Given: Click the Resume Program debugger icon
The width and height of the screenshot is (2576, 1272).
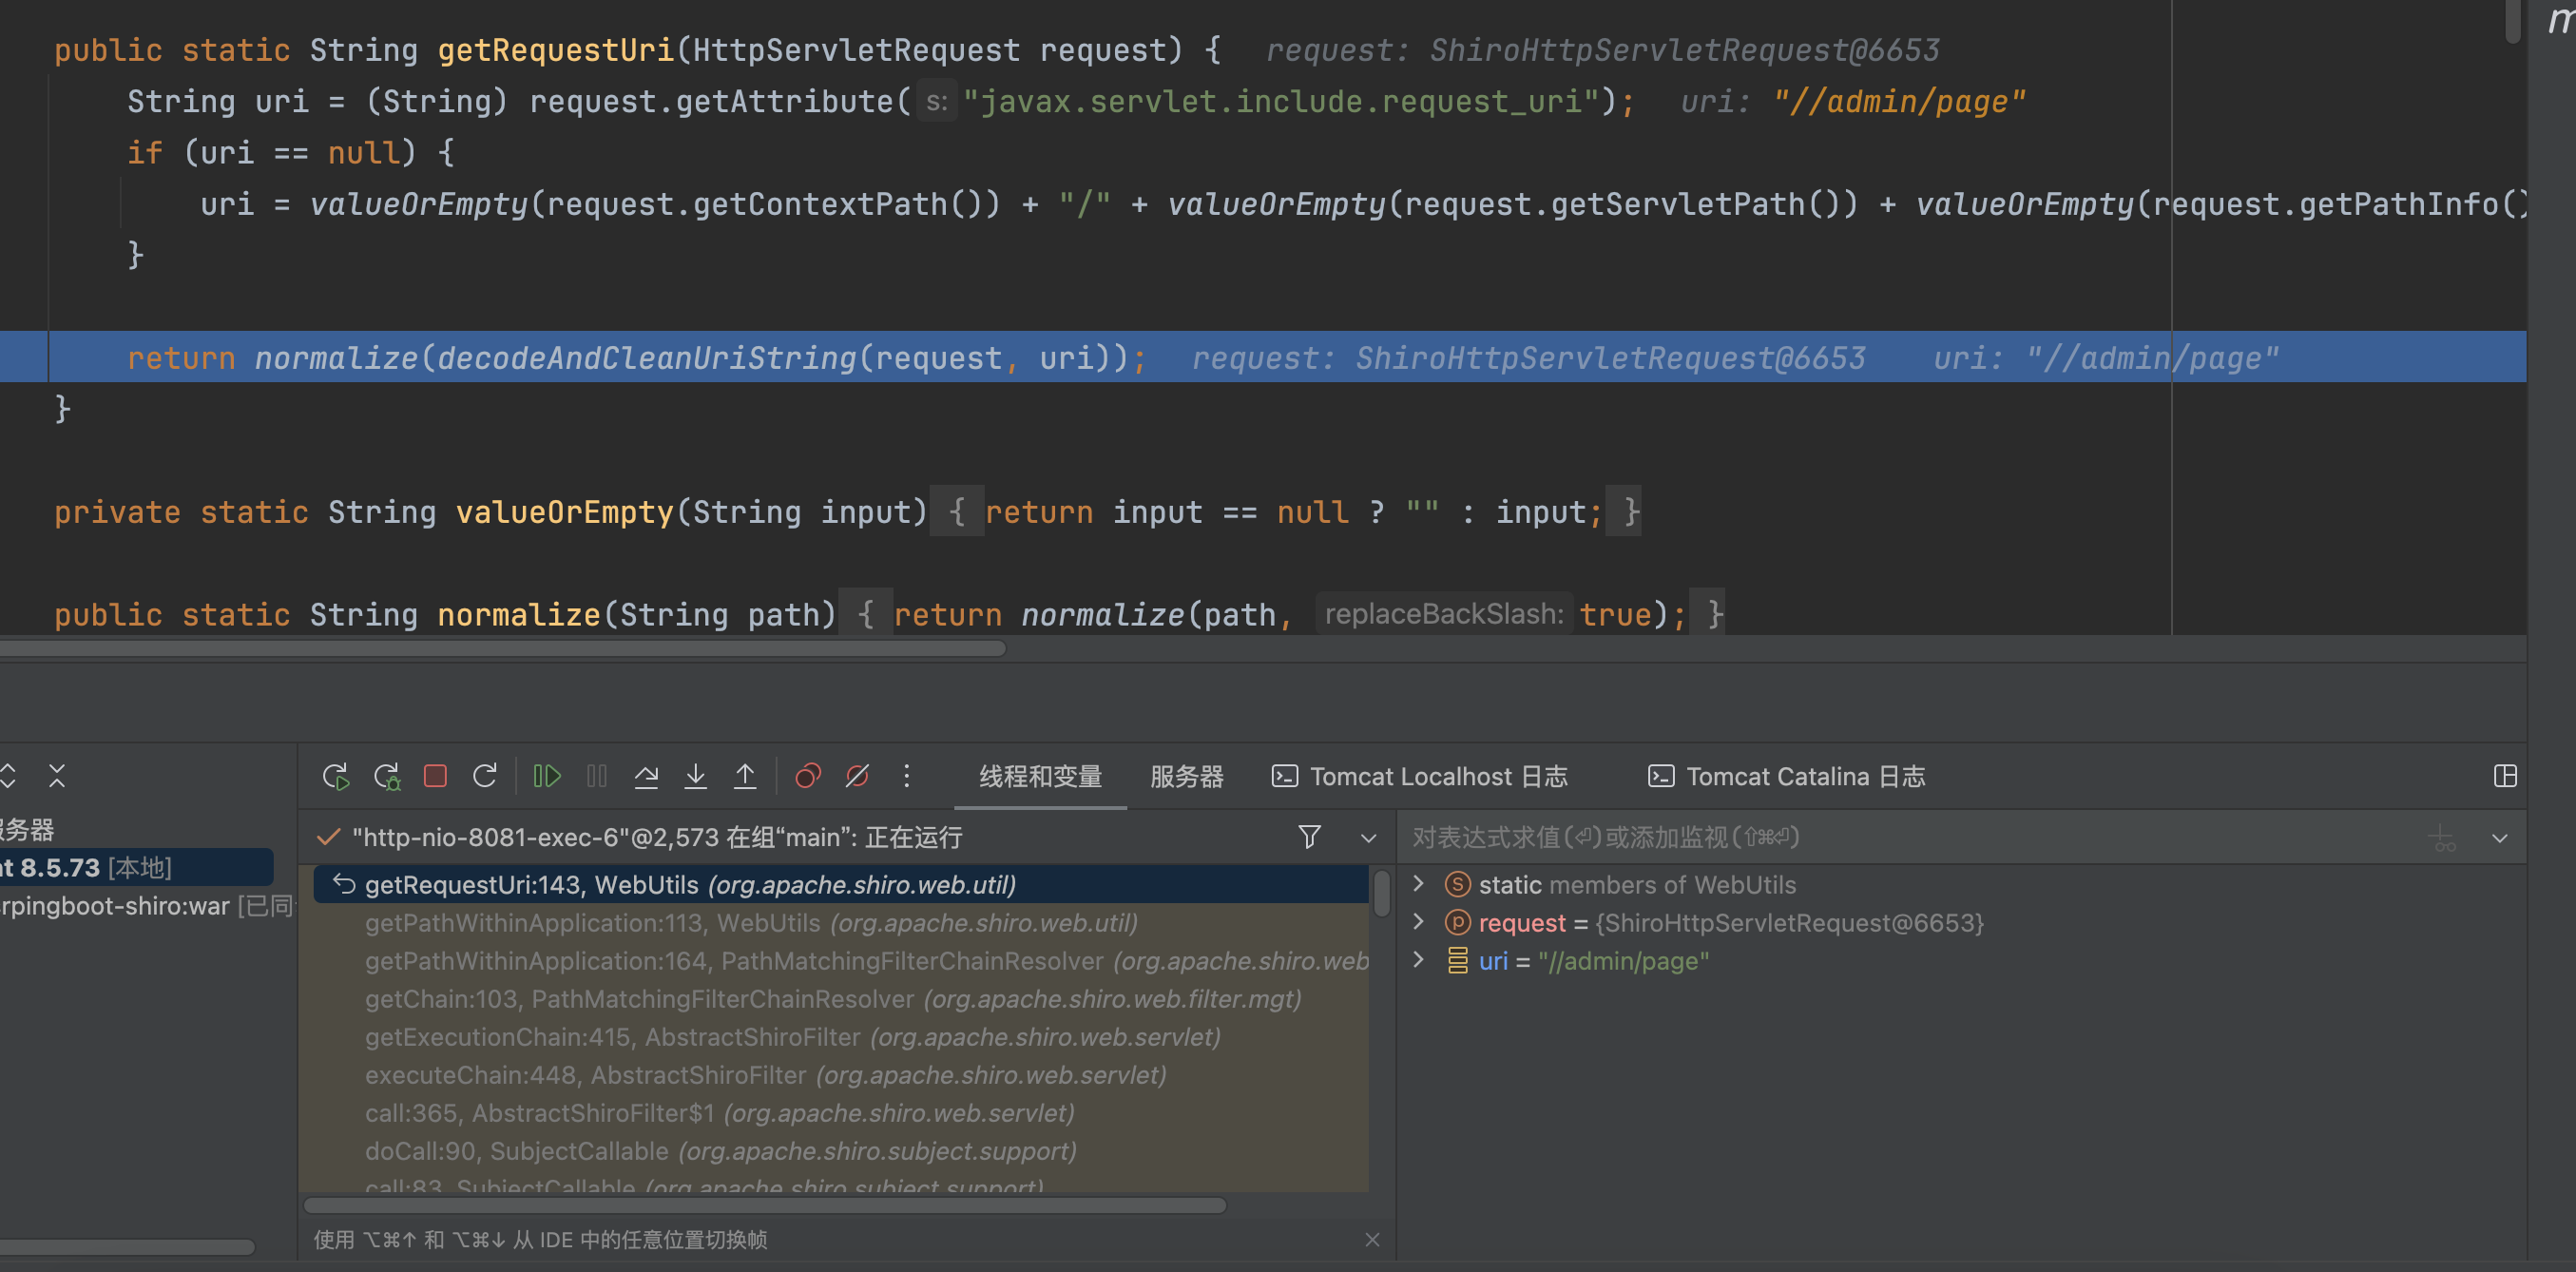Looking at the screenshot, I should [547, 776].
